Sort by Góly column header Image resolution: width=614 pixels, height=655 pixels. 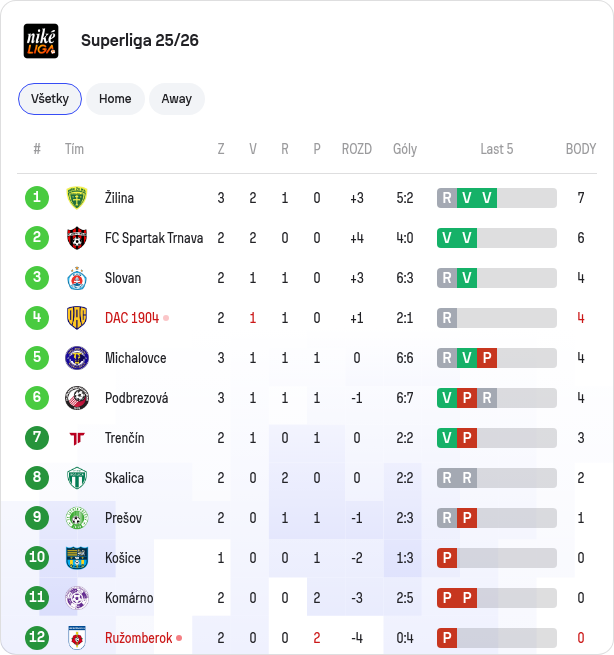tap(405, 149)
